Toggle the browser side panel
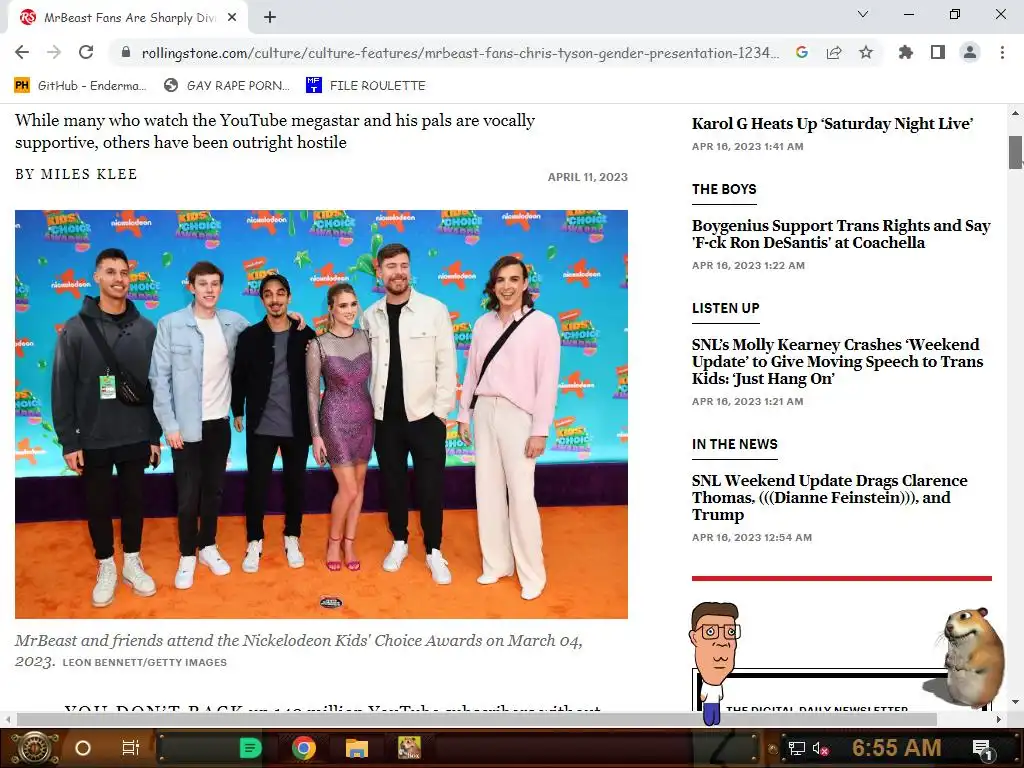Screen dimensions: 1024x768 [x=938, y=52]
